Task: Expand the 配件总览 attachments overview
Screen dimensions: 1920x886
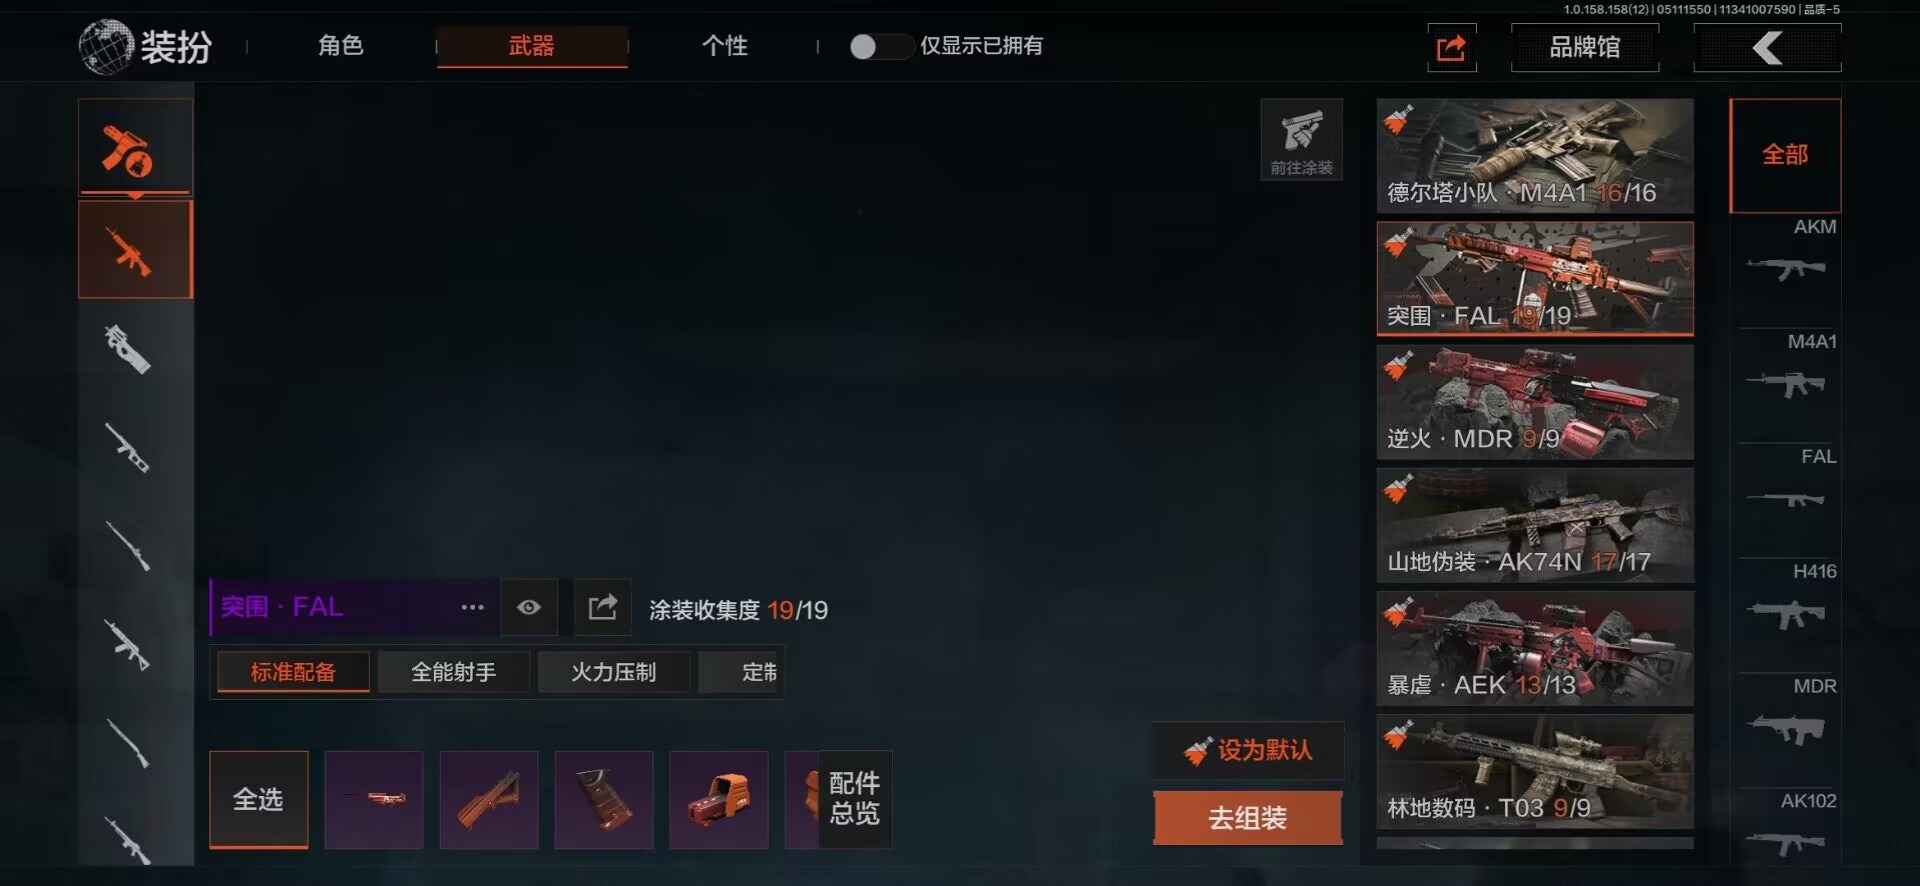Action: coord(855,799)
